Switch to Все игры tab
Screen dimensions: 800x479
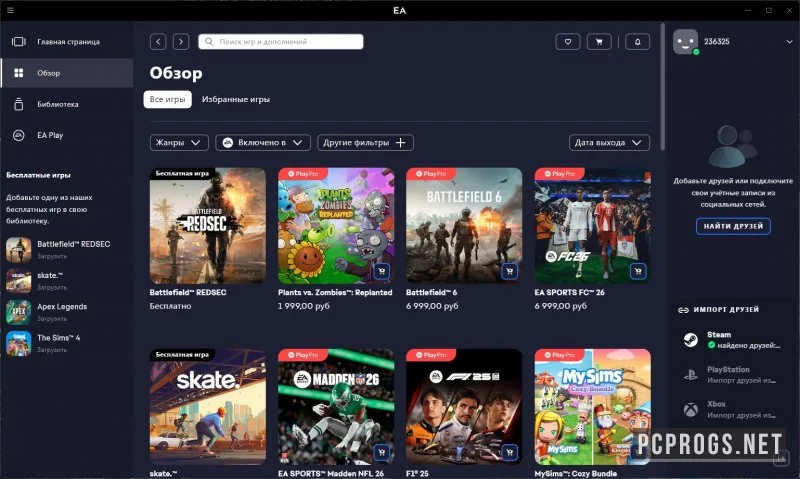click(x=167, y=99)
